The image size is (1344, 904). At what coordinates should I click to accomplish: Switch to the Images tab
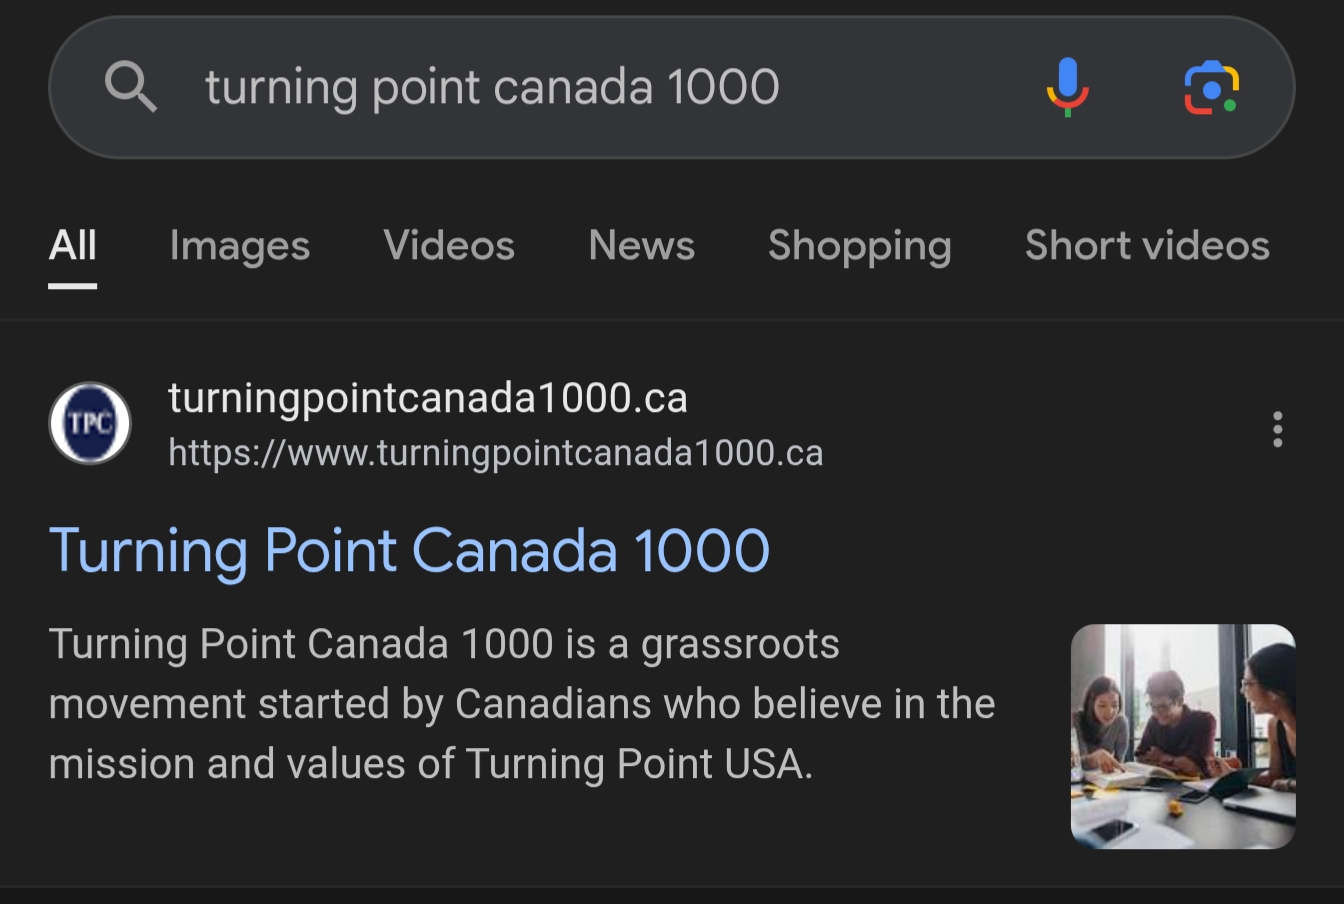pyautogui.click(x=240, y=245)
